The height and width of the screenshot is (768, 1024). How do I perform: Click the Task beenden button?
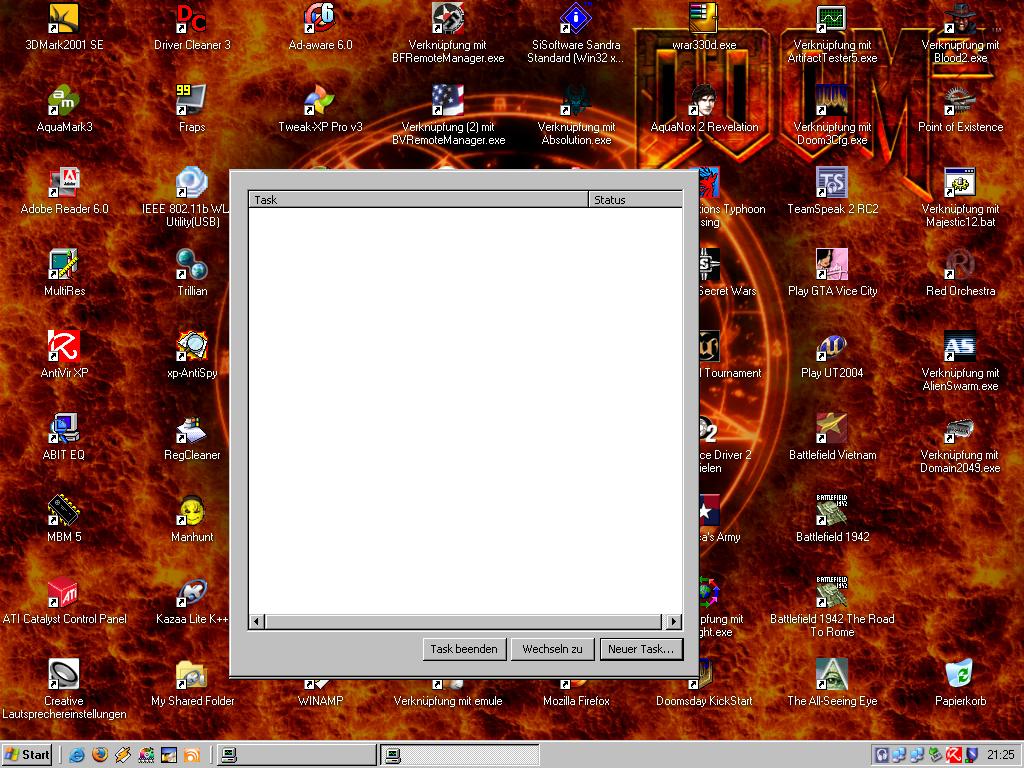pos(464,649)
